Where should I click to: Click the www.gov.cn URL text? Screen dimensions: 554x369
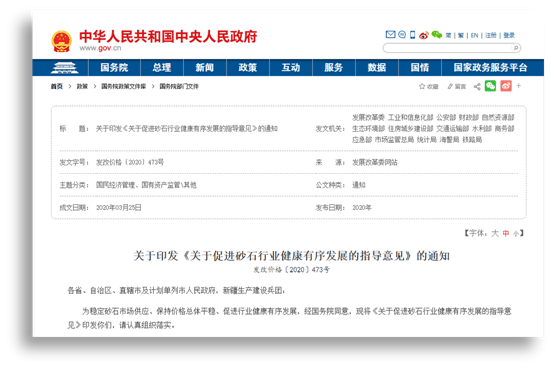click(100, 48)
